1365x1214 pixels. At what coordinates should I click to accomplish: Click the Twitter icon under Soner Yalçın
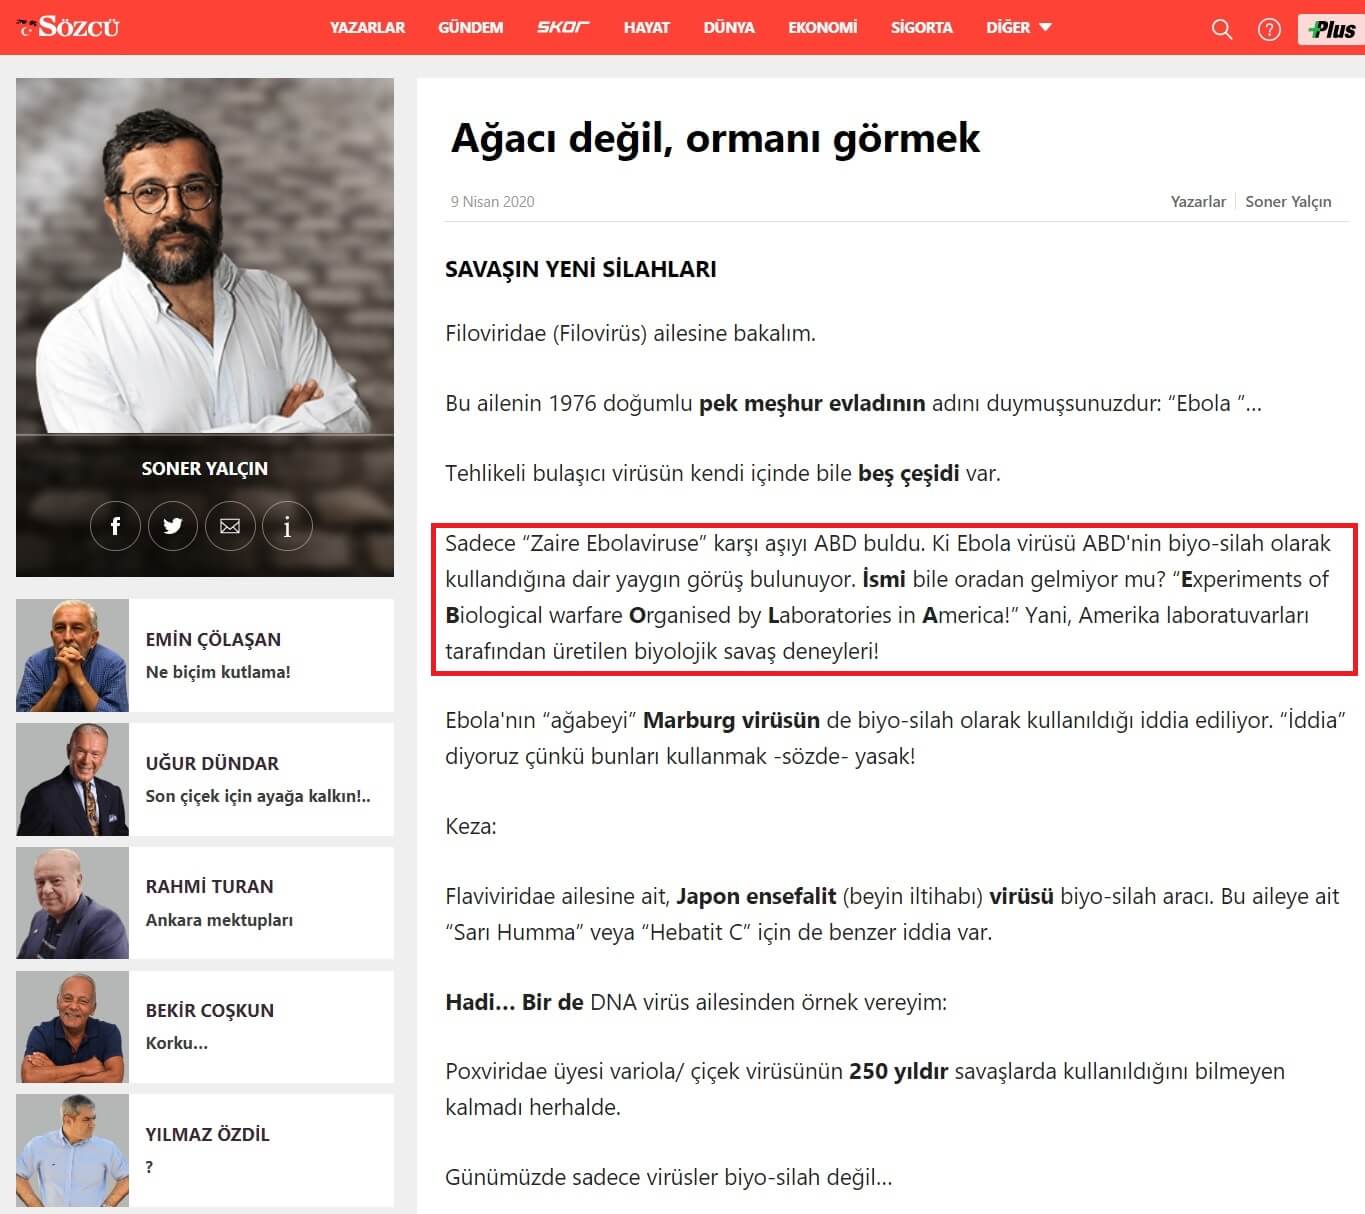[x=173, y=526]
